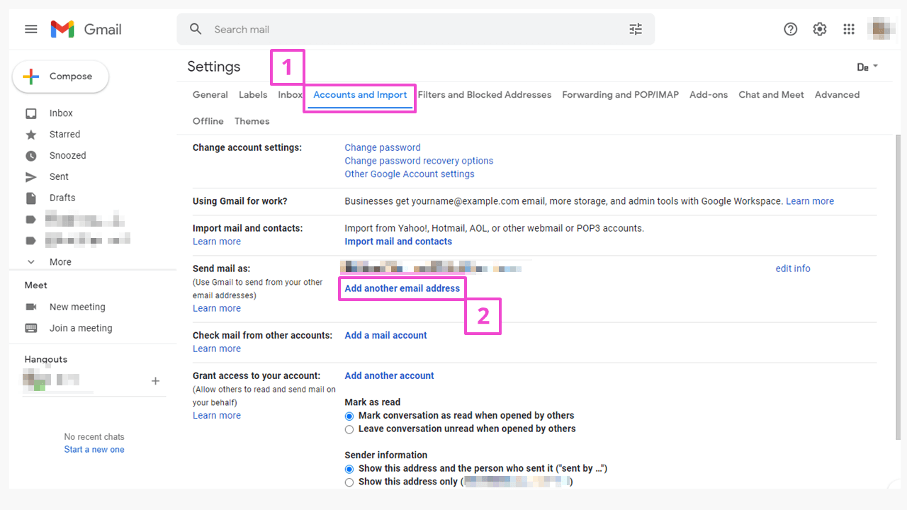Open the Settings gear icon
The width and height of the screenshot is (908, 510).
pyautogui.click(x=819, y=29)
